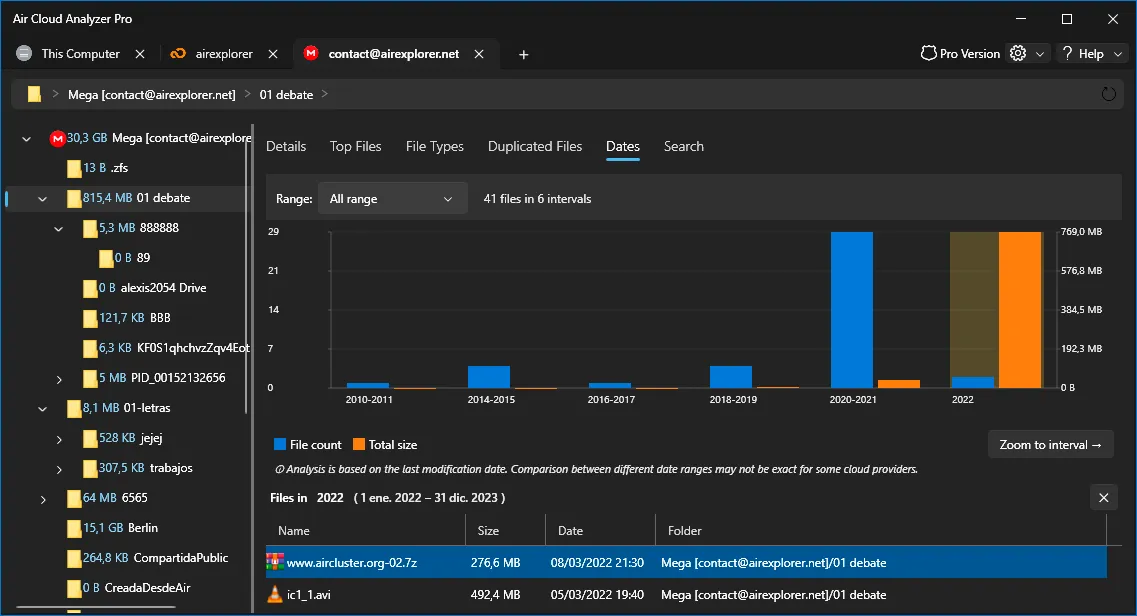Screen dimensions: 1137x616
Task: Expand the PID_00152132656 folder node
Action: [x=59, y=379]
